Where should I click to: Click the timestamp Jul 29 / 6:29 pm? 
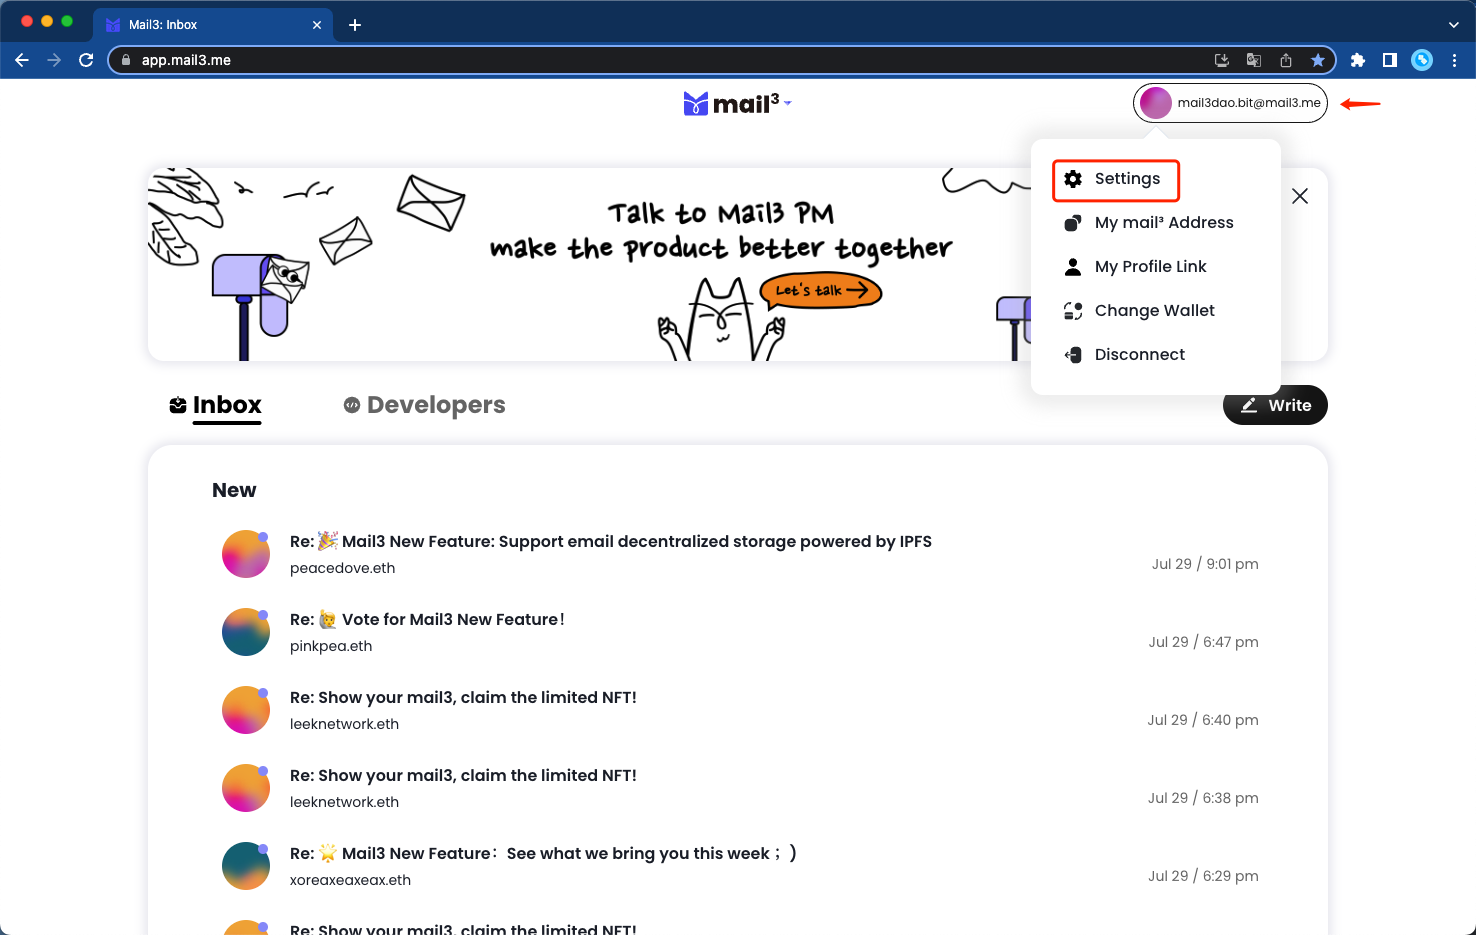(1203, 876)
